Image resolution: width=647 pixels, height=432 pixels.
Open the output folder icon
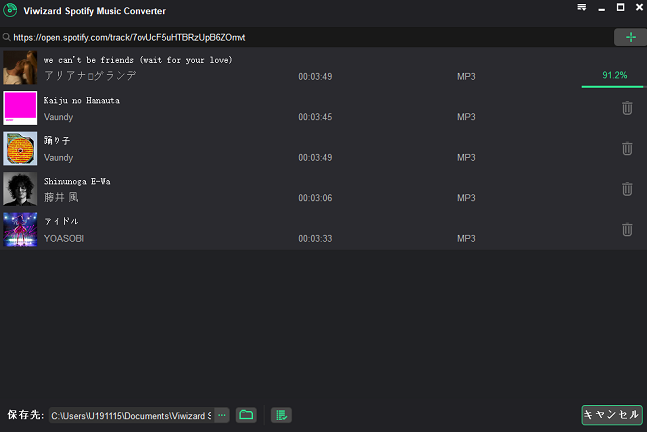click(x=246, y=415)
